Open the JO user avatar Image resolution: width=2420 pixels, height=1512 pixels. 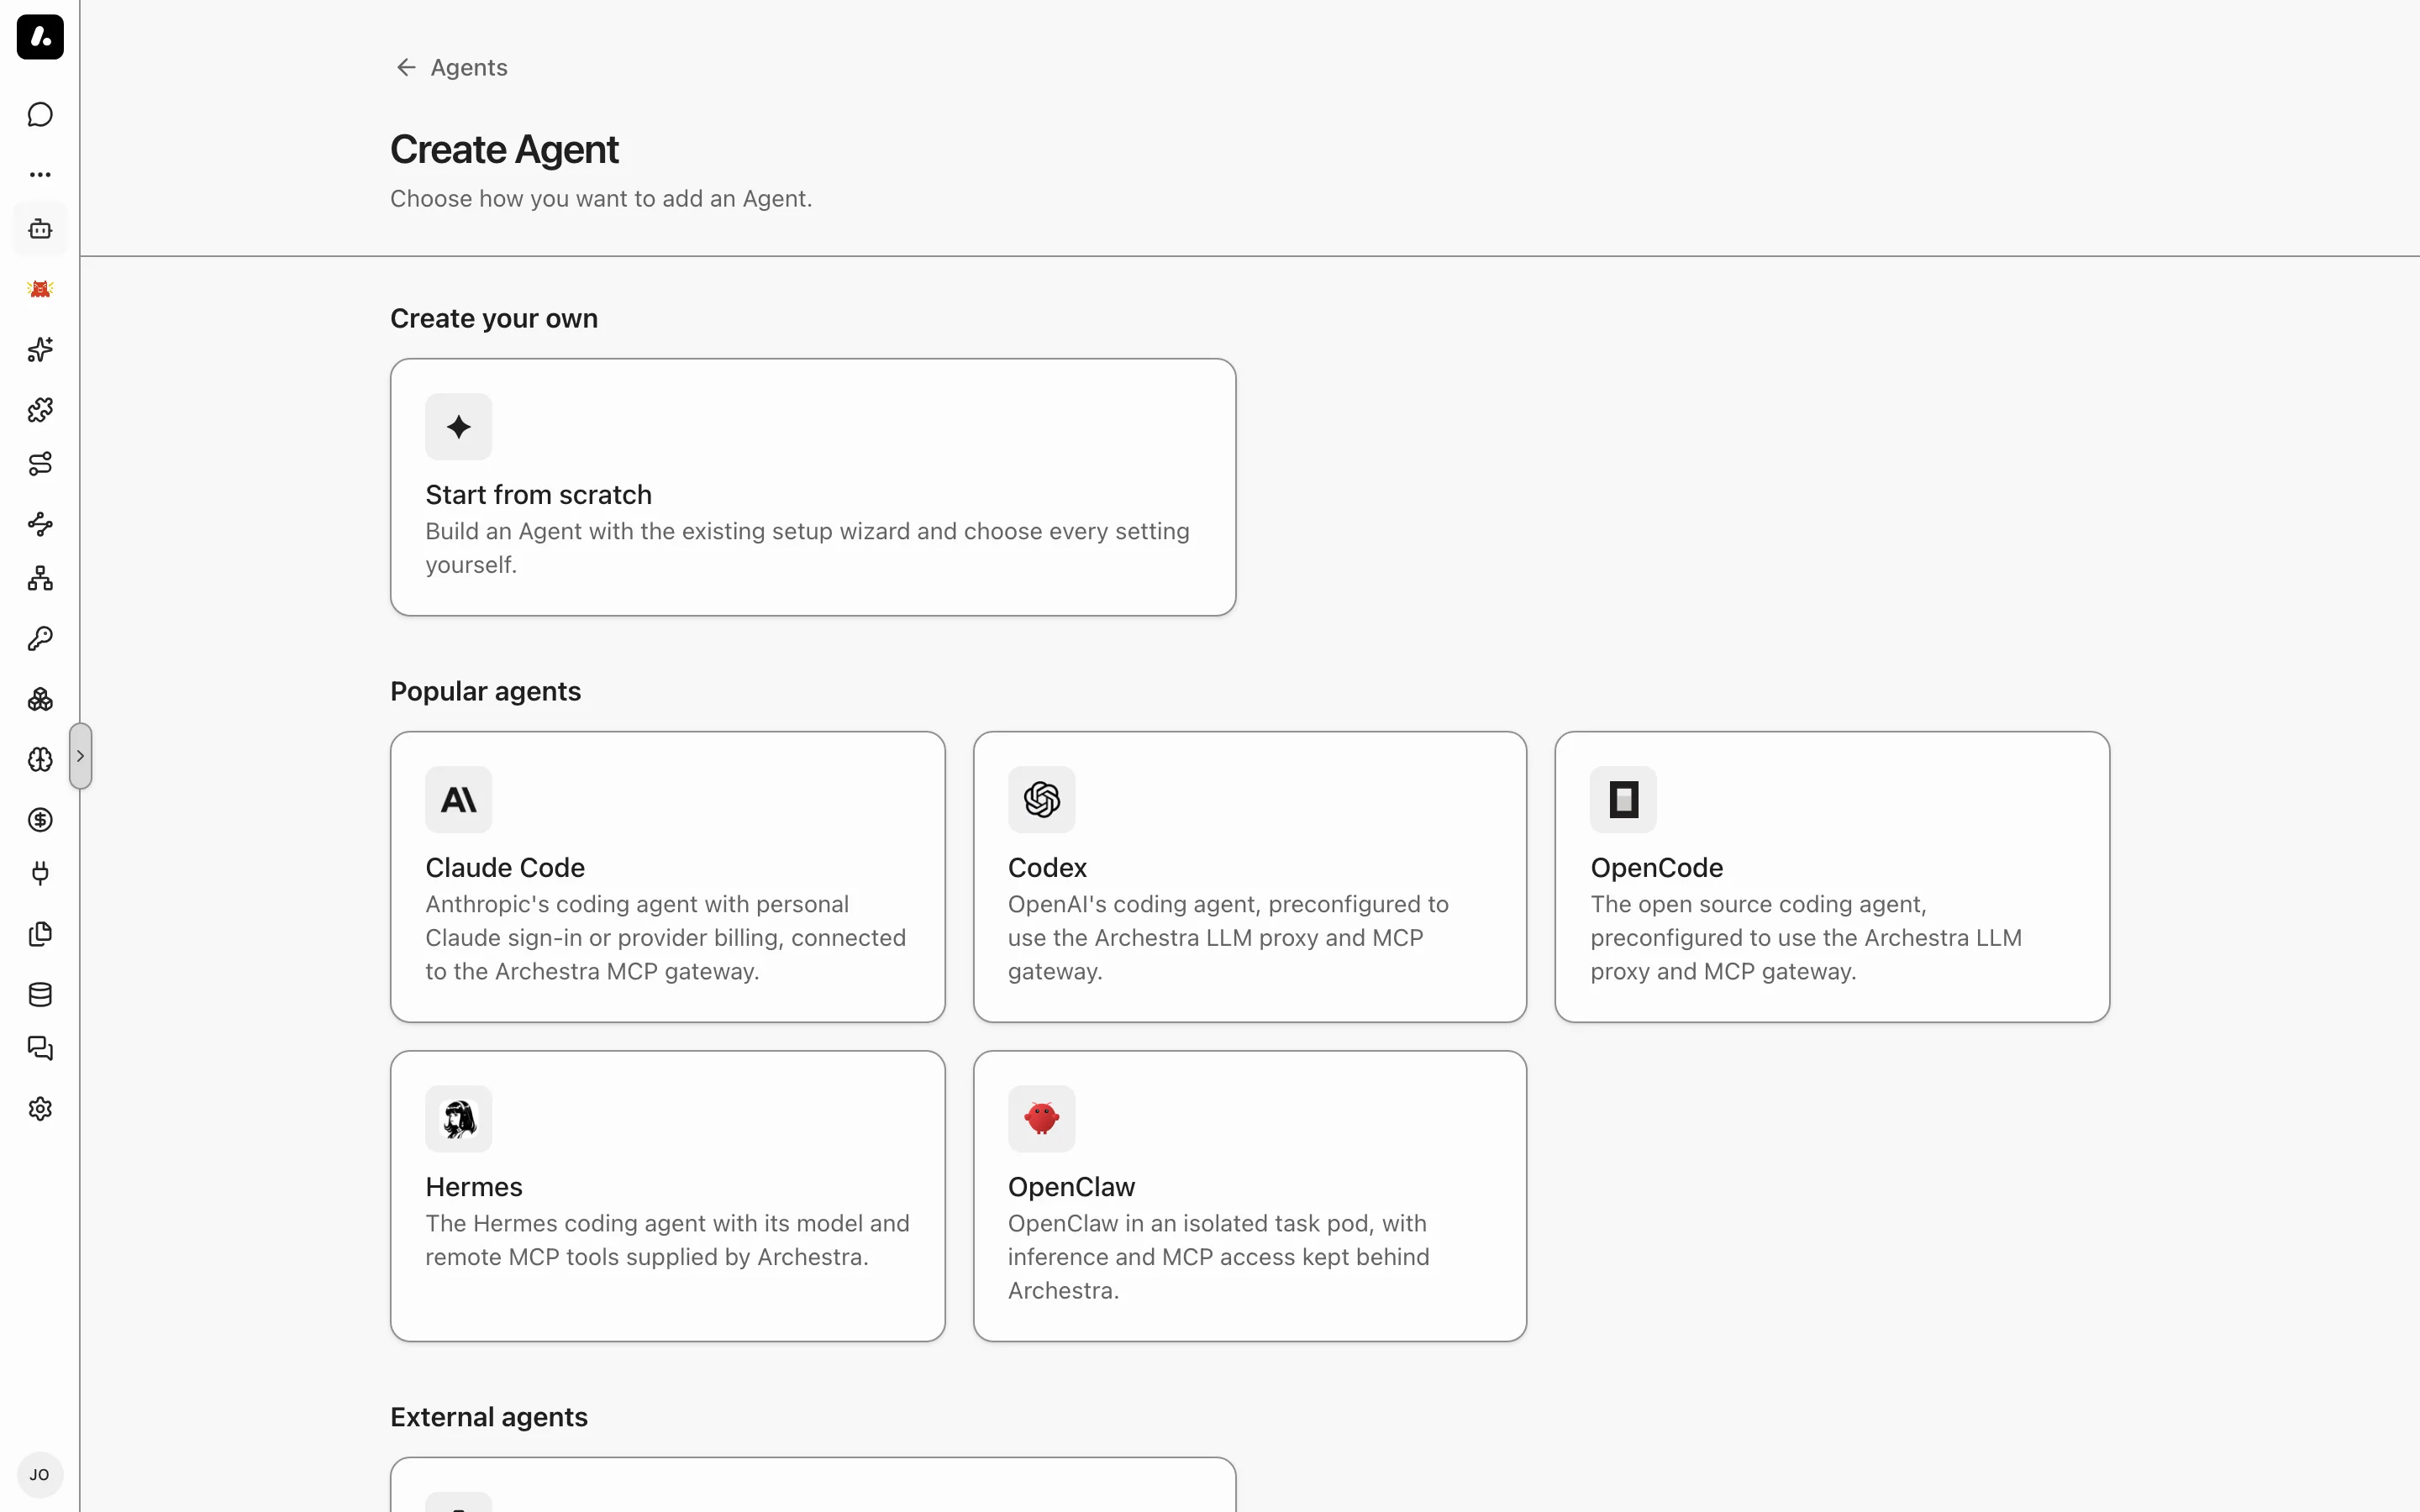40,1475
